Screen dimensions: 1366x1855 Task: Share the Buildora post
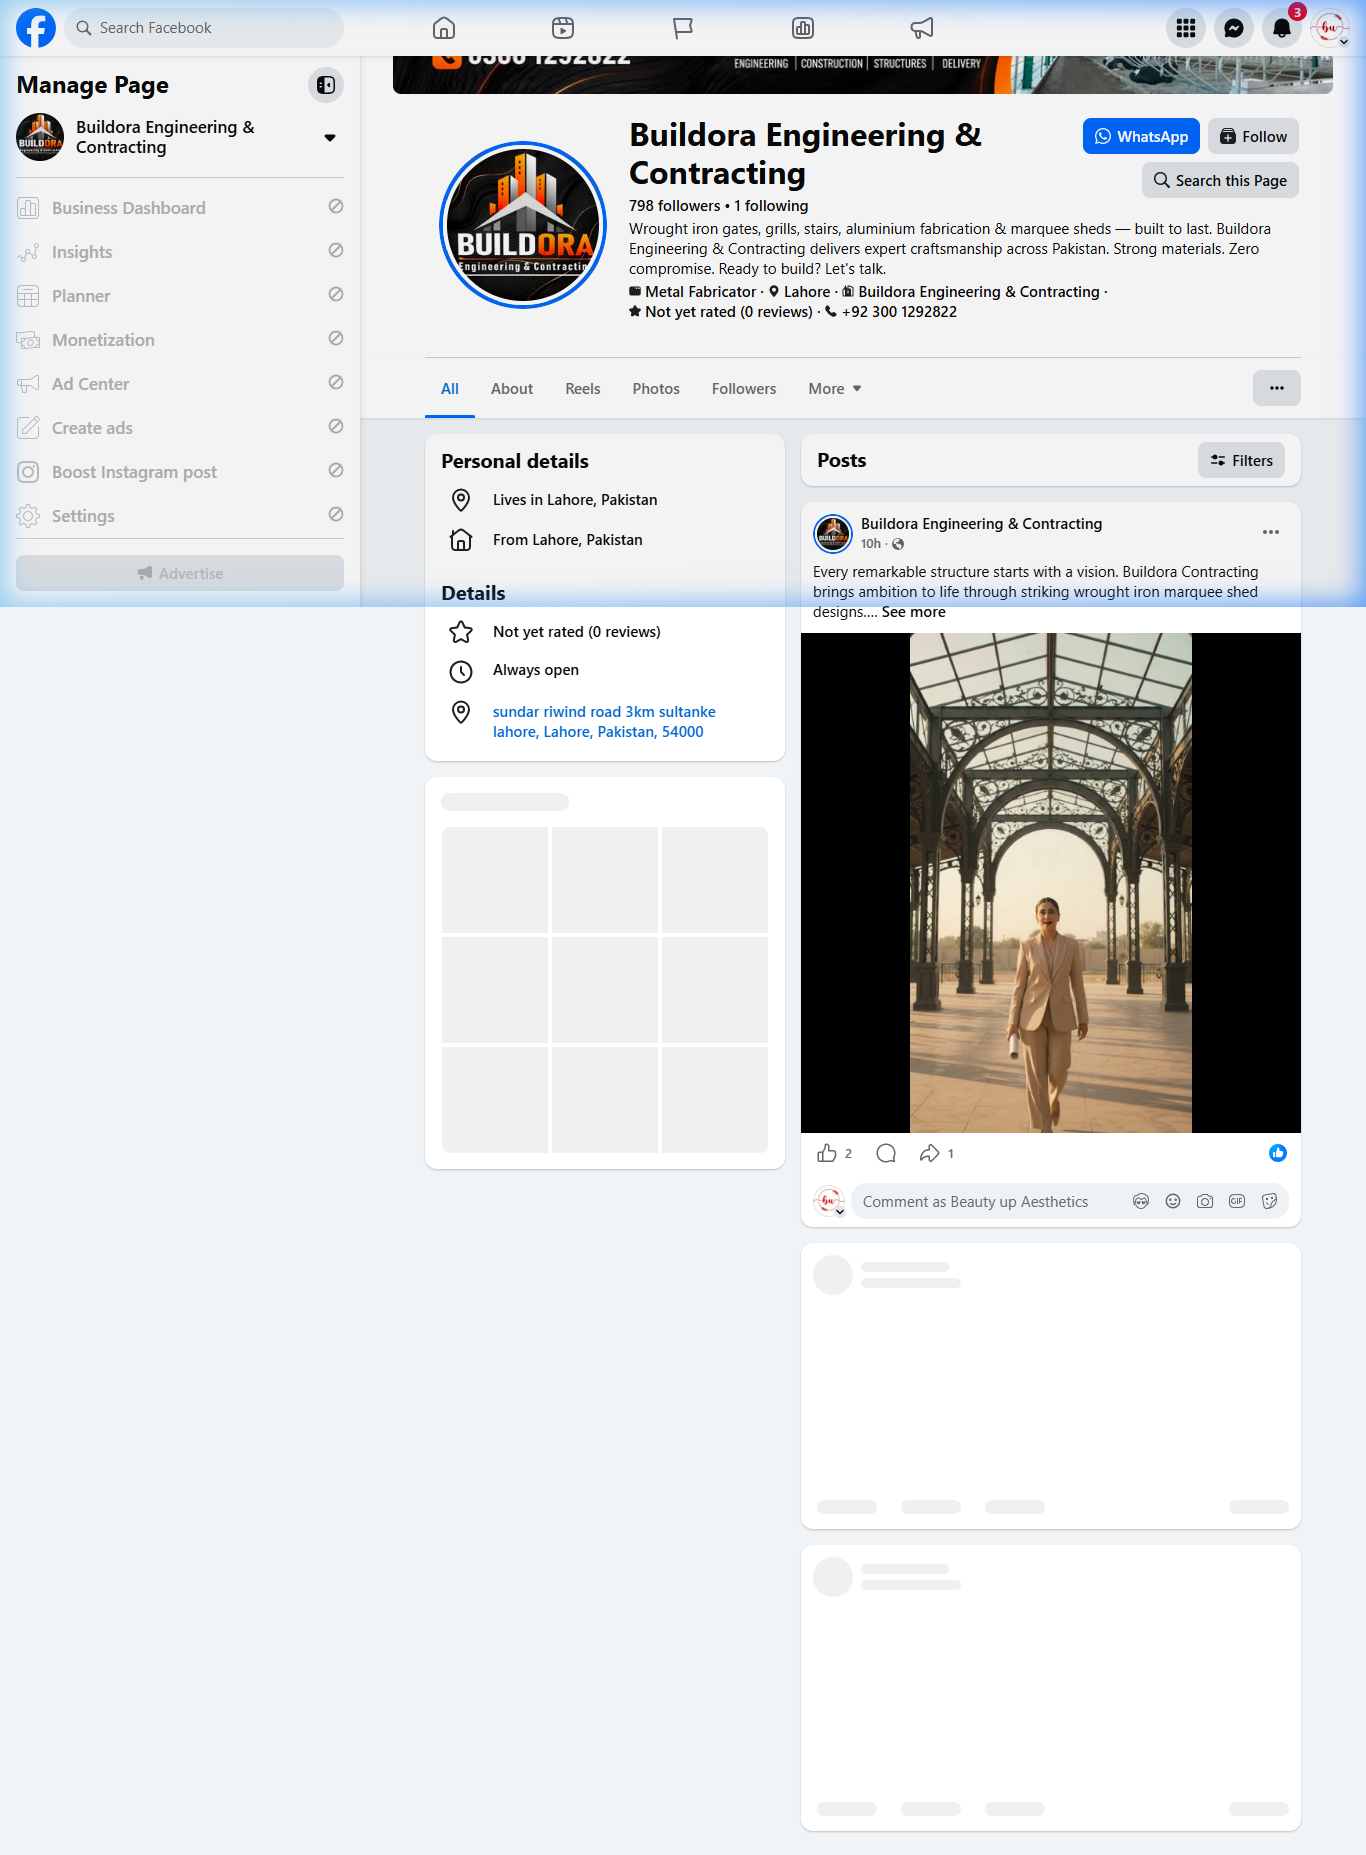[930, 1153]
